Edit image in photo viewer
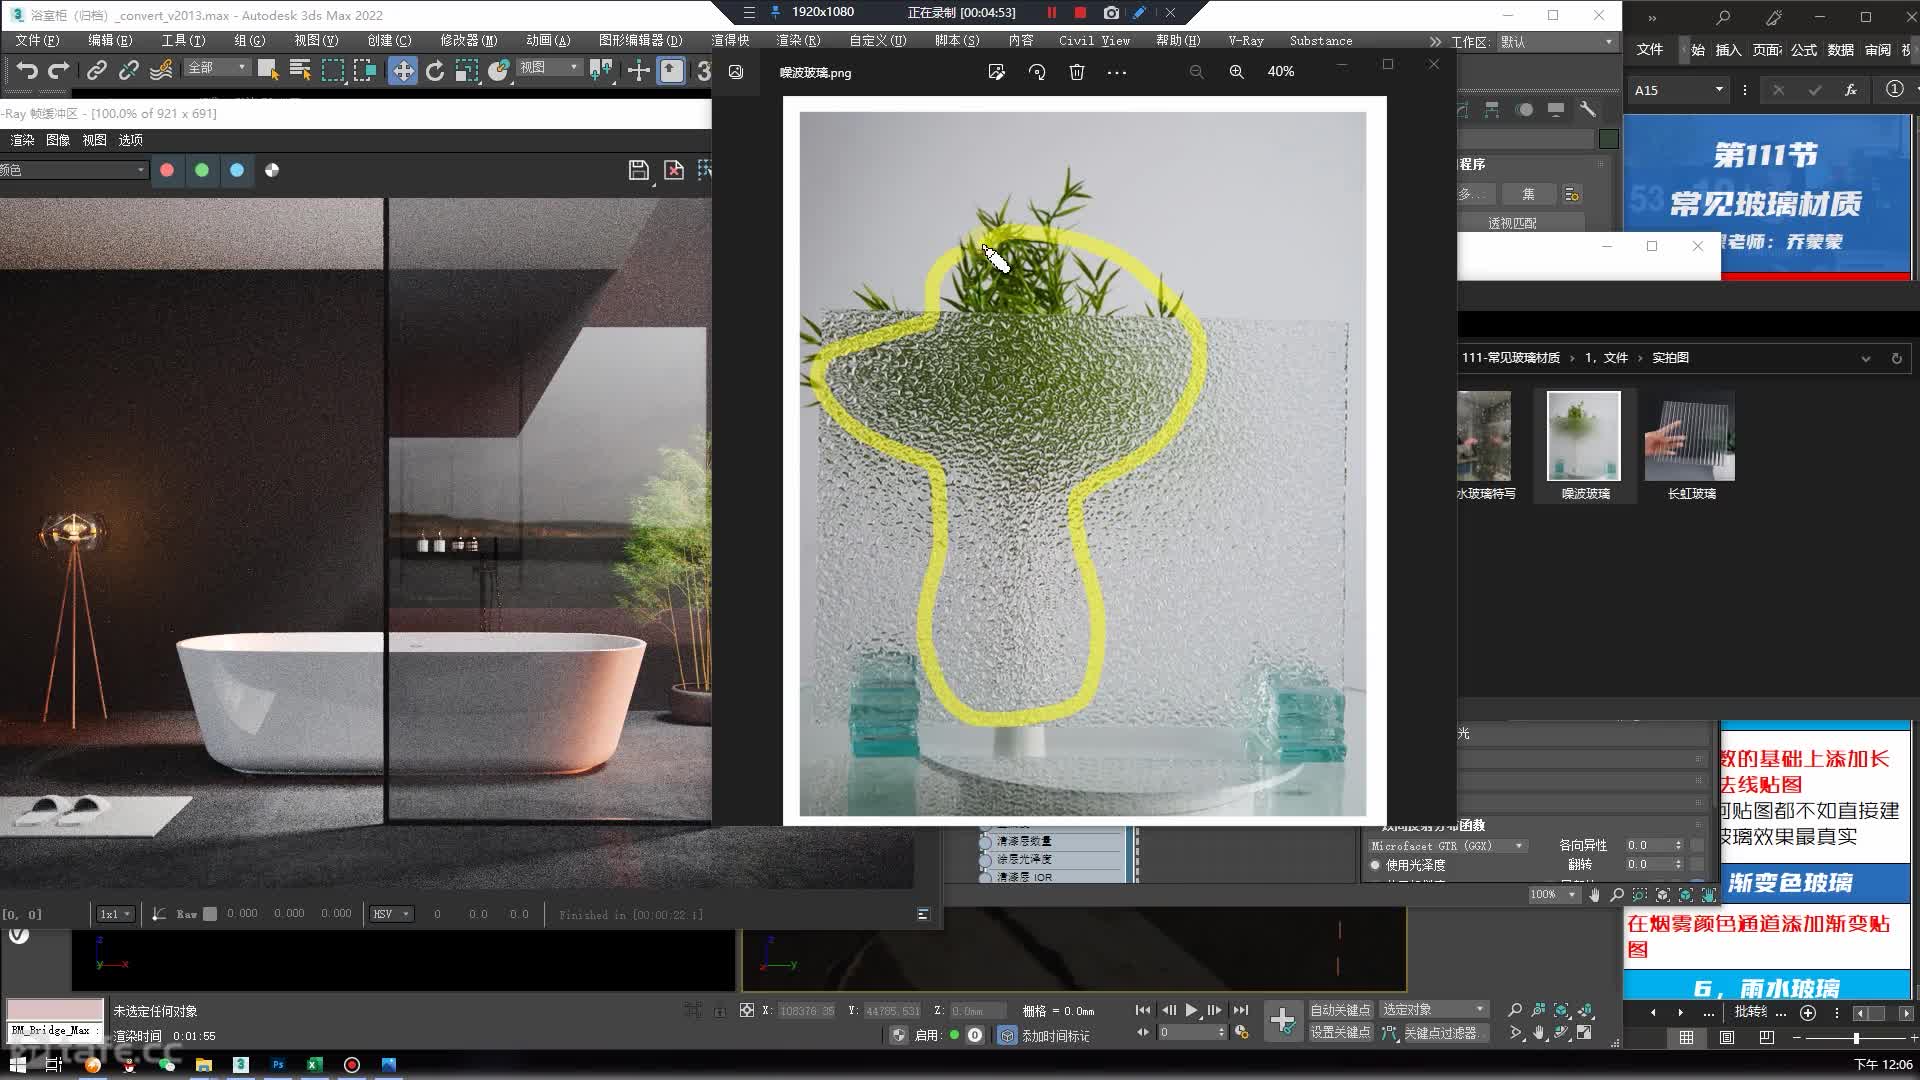Viewport: 1920px width, 1080px height. coord(996,72)
